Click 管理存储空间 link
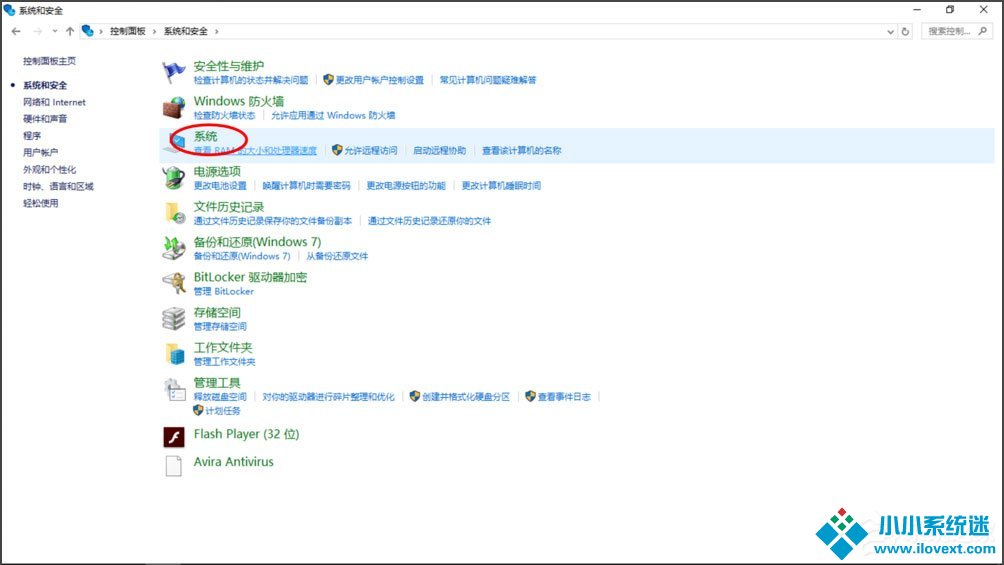This screenshot has width=1004, height=565. (220, 327)
